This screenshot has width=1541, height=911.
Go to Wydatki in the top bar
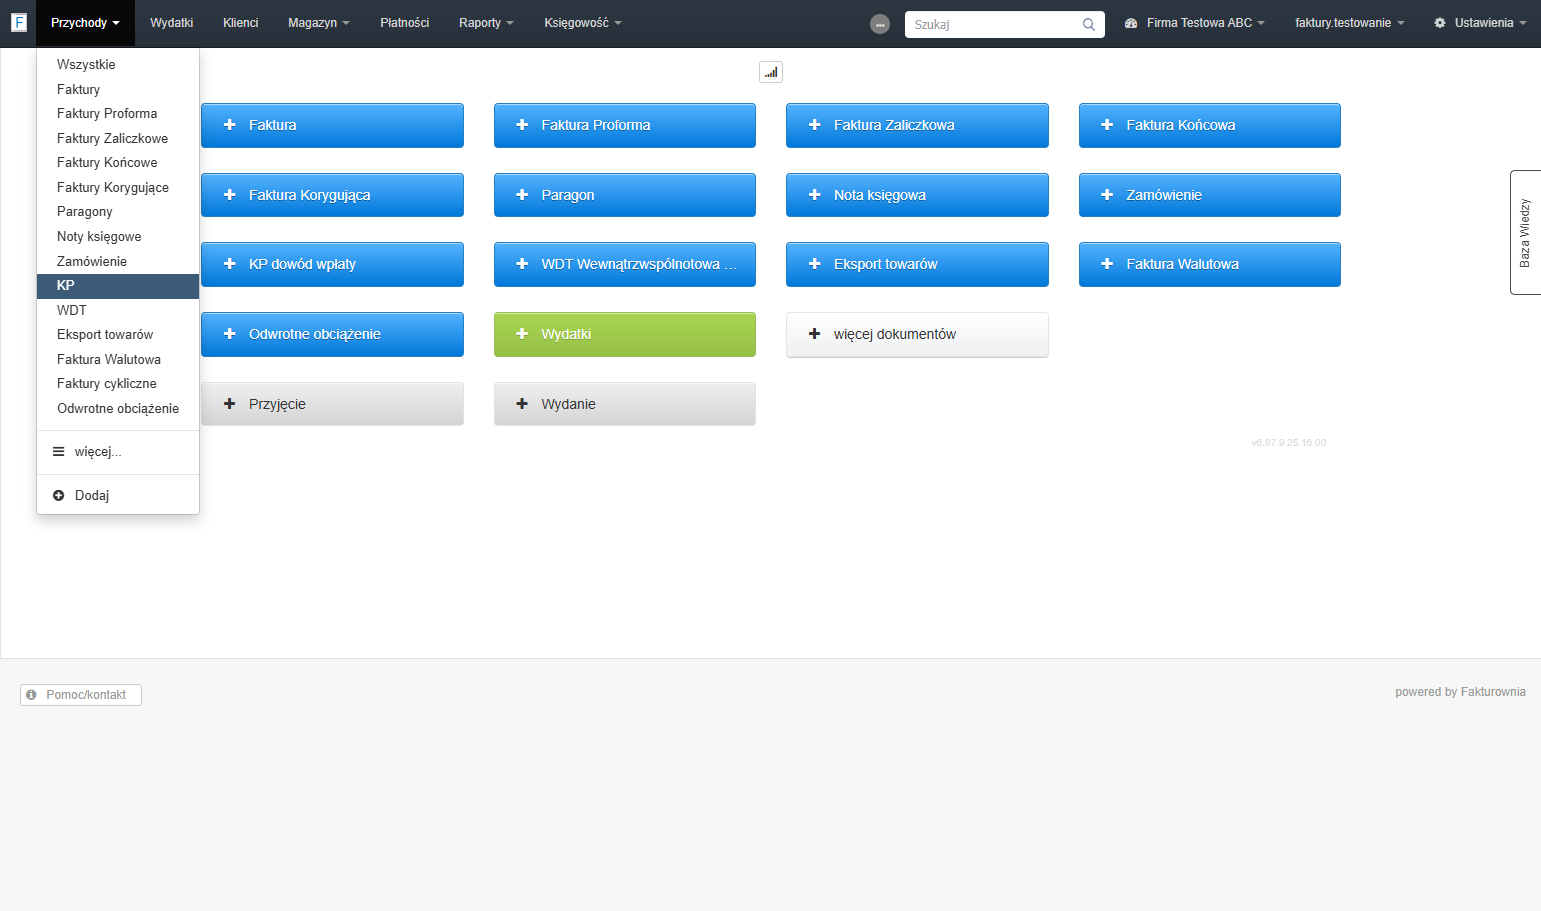tap(171, 23)
